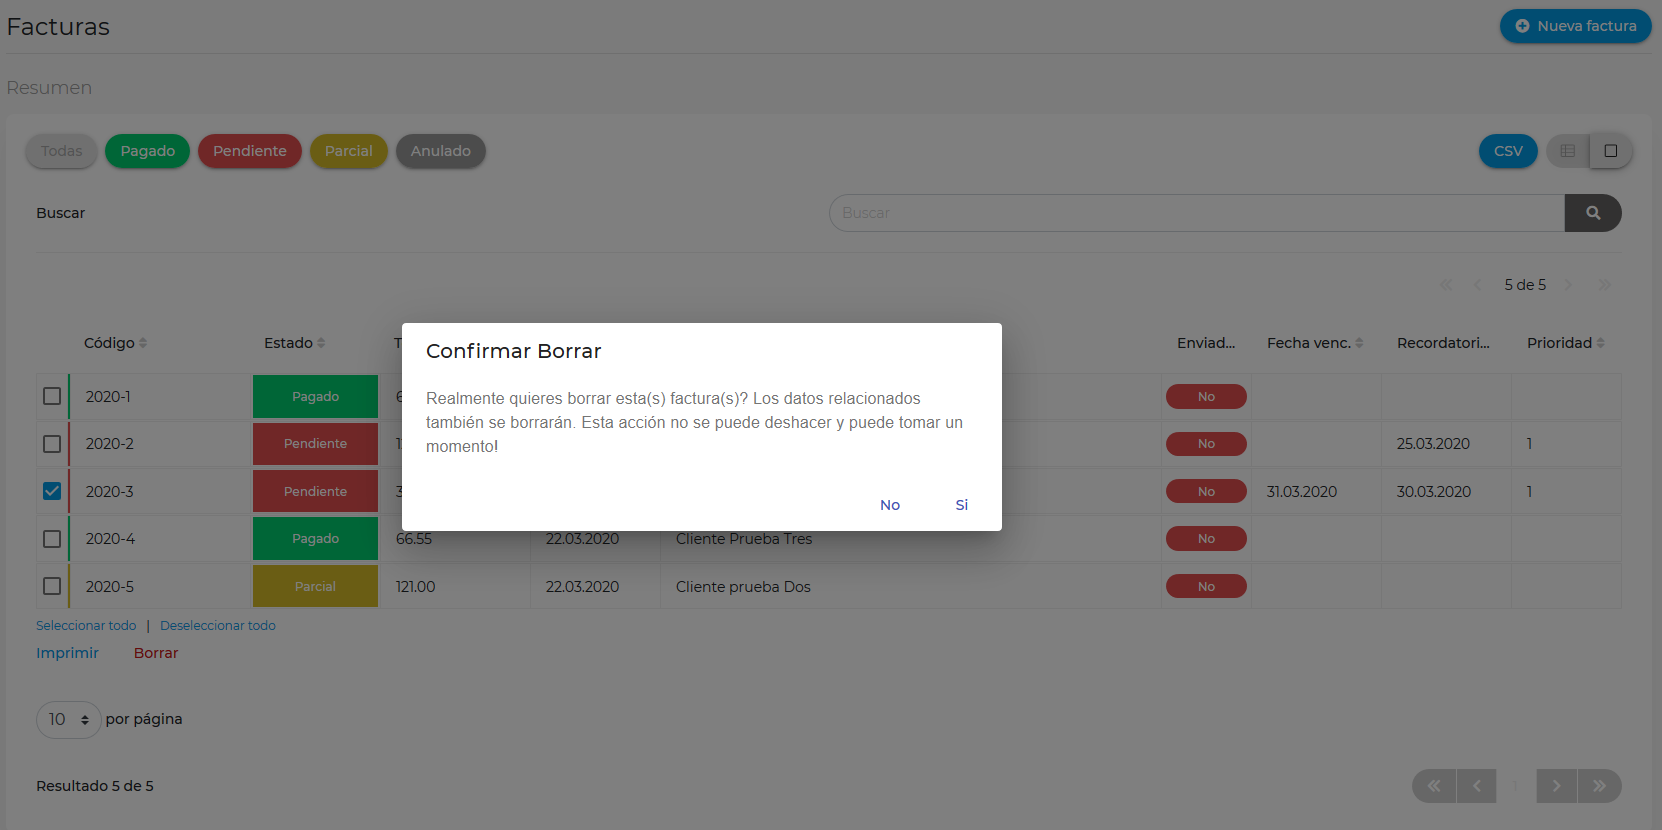Go to previous page in bottom pagination

tap(1477, 786)
